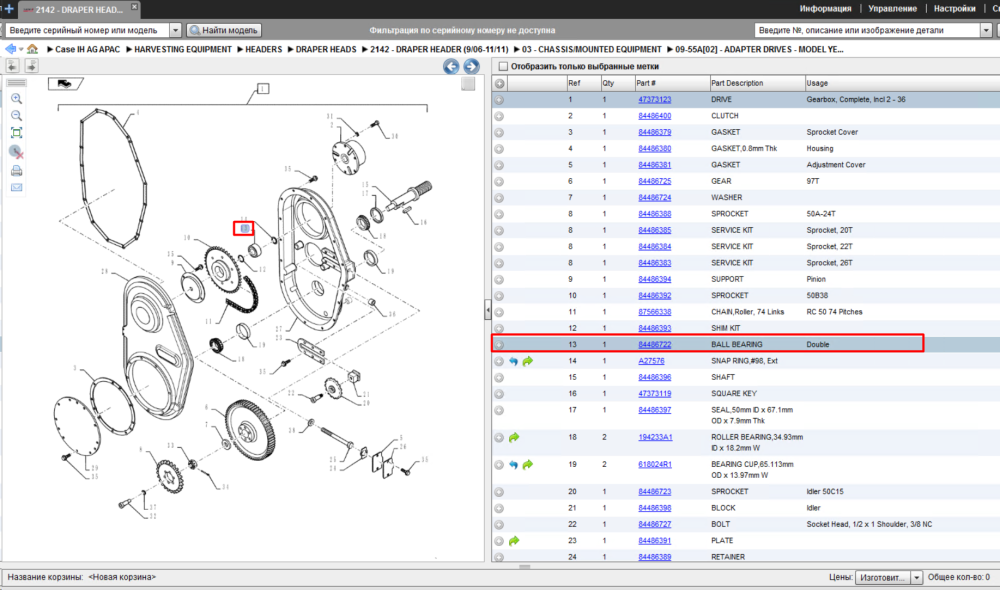Click the Qty column header

pos(617,84)
